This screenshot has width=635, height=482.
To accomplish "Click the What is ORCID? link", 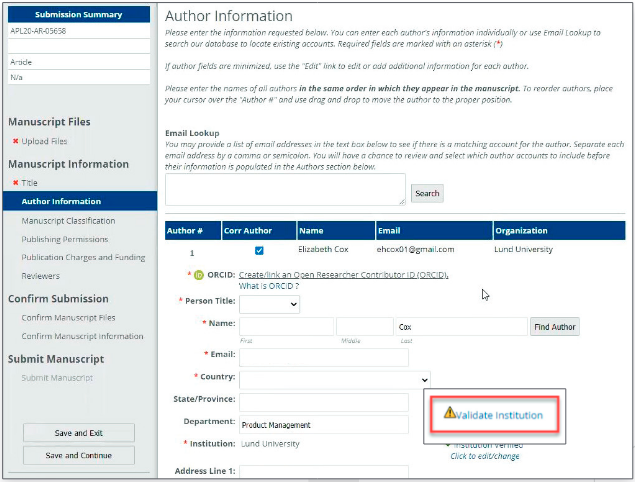I will coord(269,287).
